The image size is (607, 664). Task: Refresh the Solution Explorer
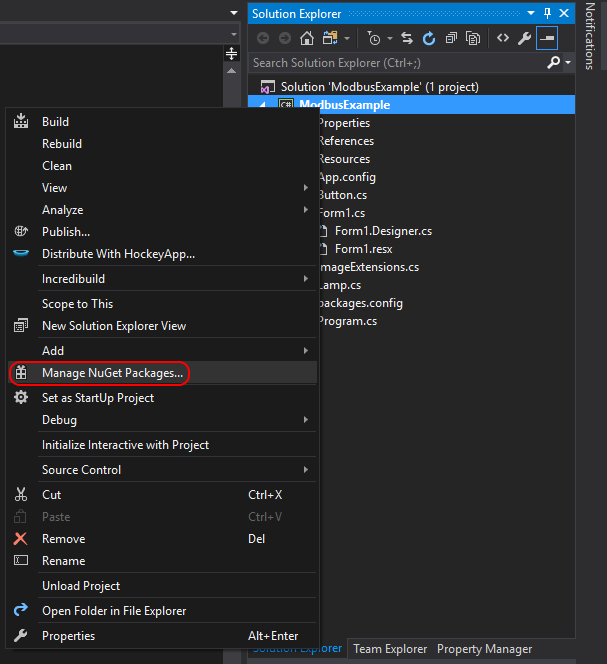coord(429,38)
